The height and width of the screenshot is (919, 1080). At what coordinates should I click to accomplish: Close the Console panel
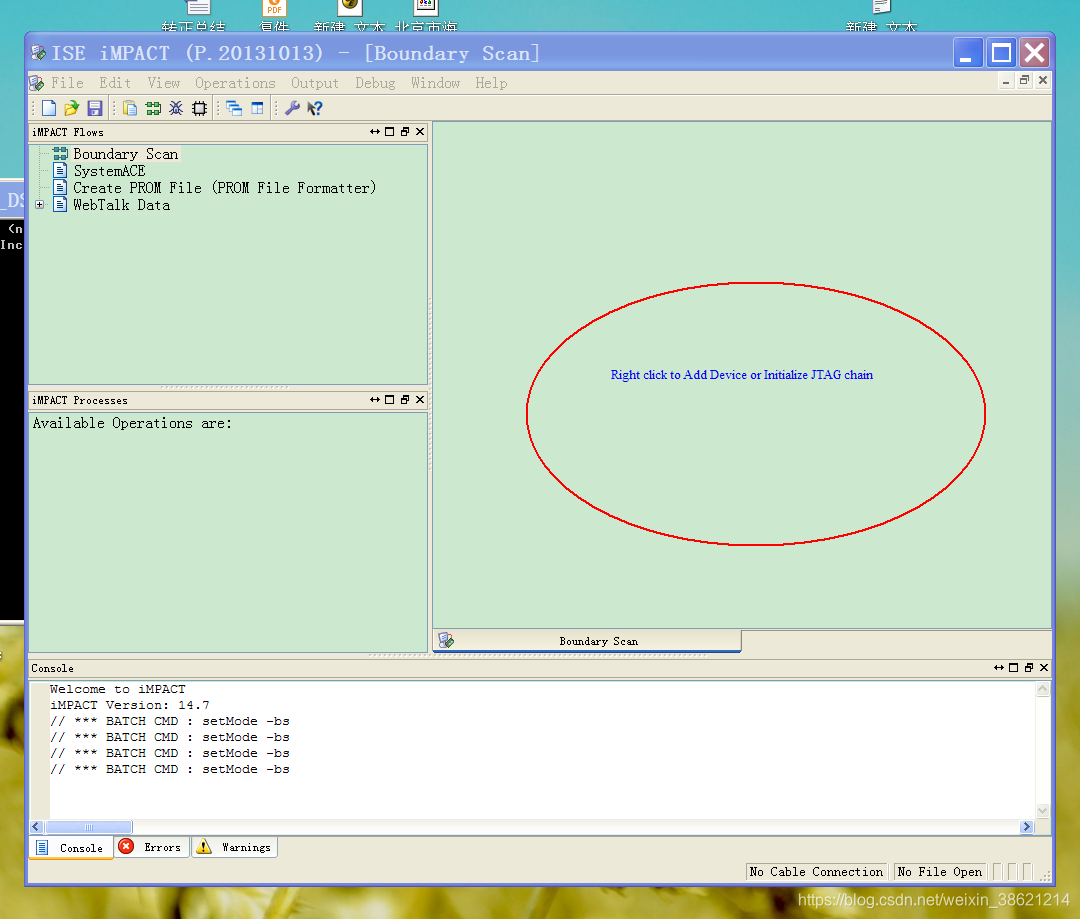tap(1044, 668)
